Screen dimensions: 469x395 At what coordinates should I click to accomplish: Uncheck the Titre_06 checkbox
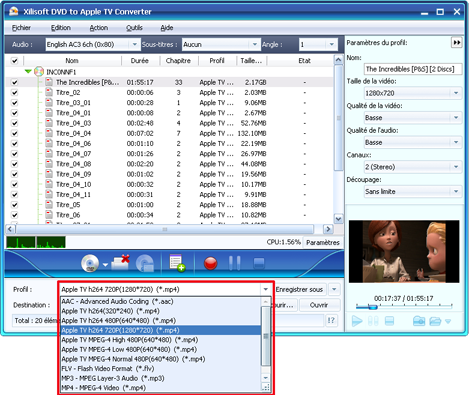click(x=14, y=215)
